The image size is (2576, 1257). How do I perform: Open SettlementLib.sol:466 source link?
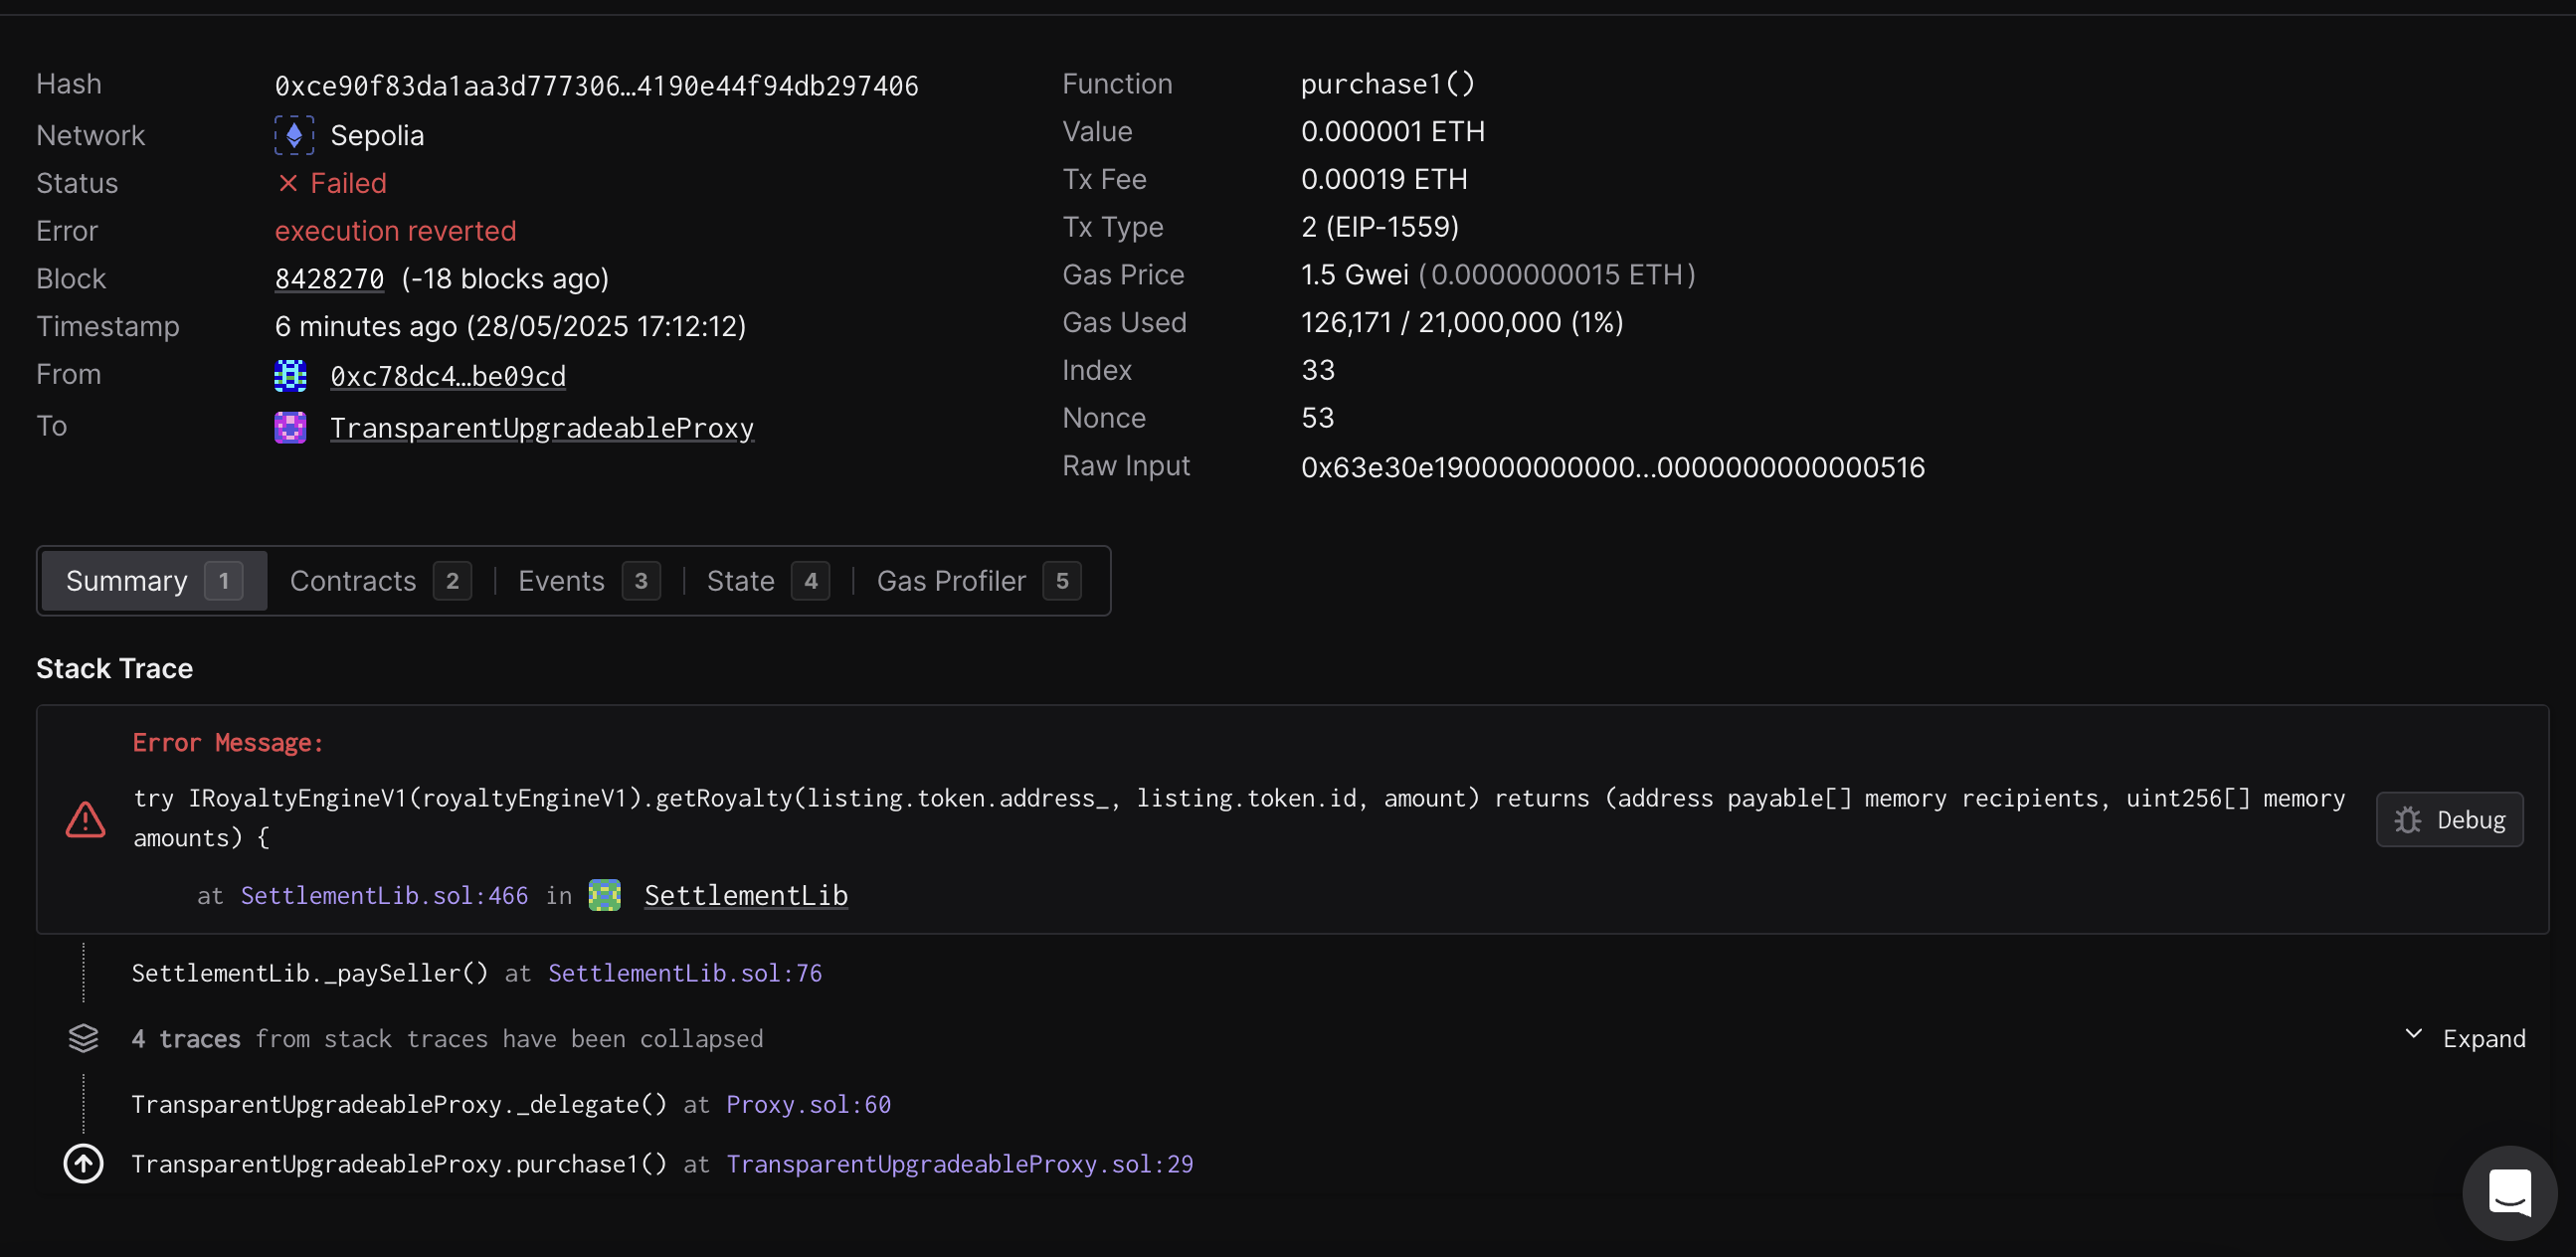pyautogui.click(x=384, y=895)
